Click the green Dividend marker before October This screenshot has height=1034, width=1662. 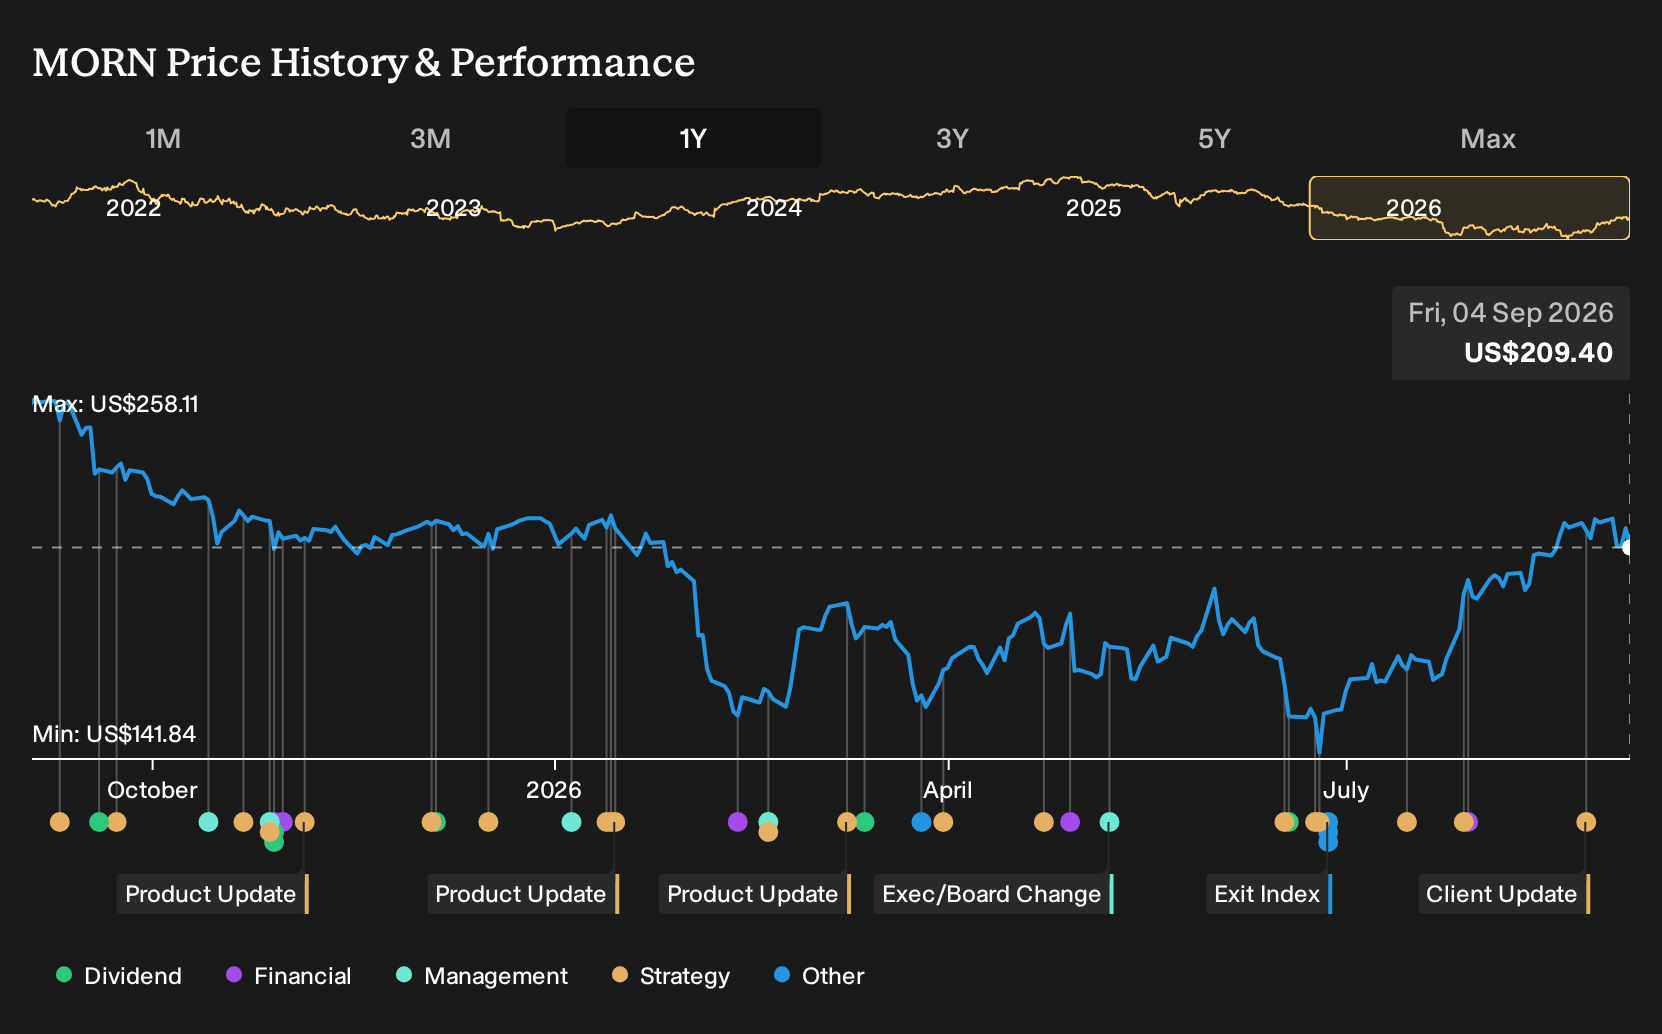[x=98, y=822]
